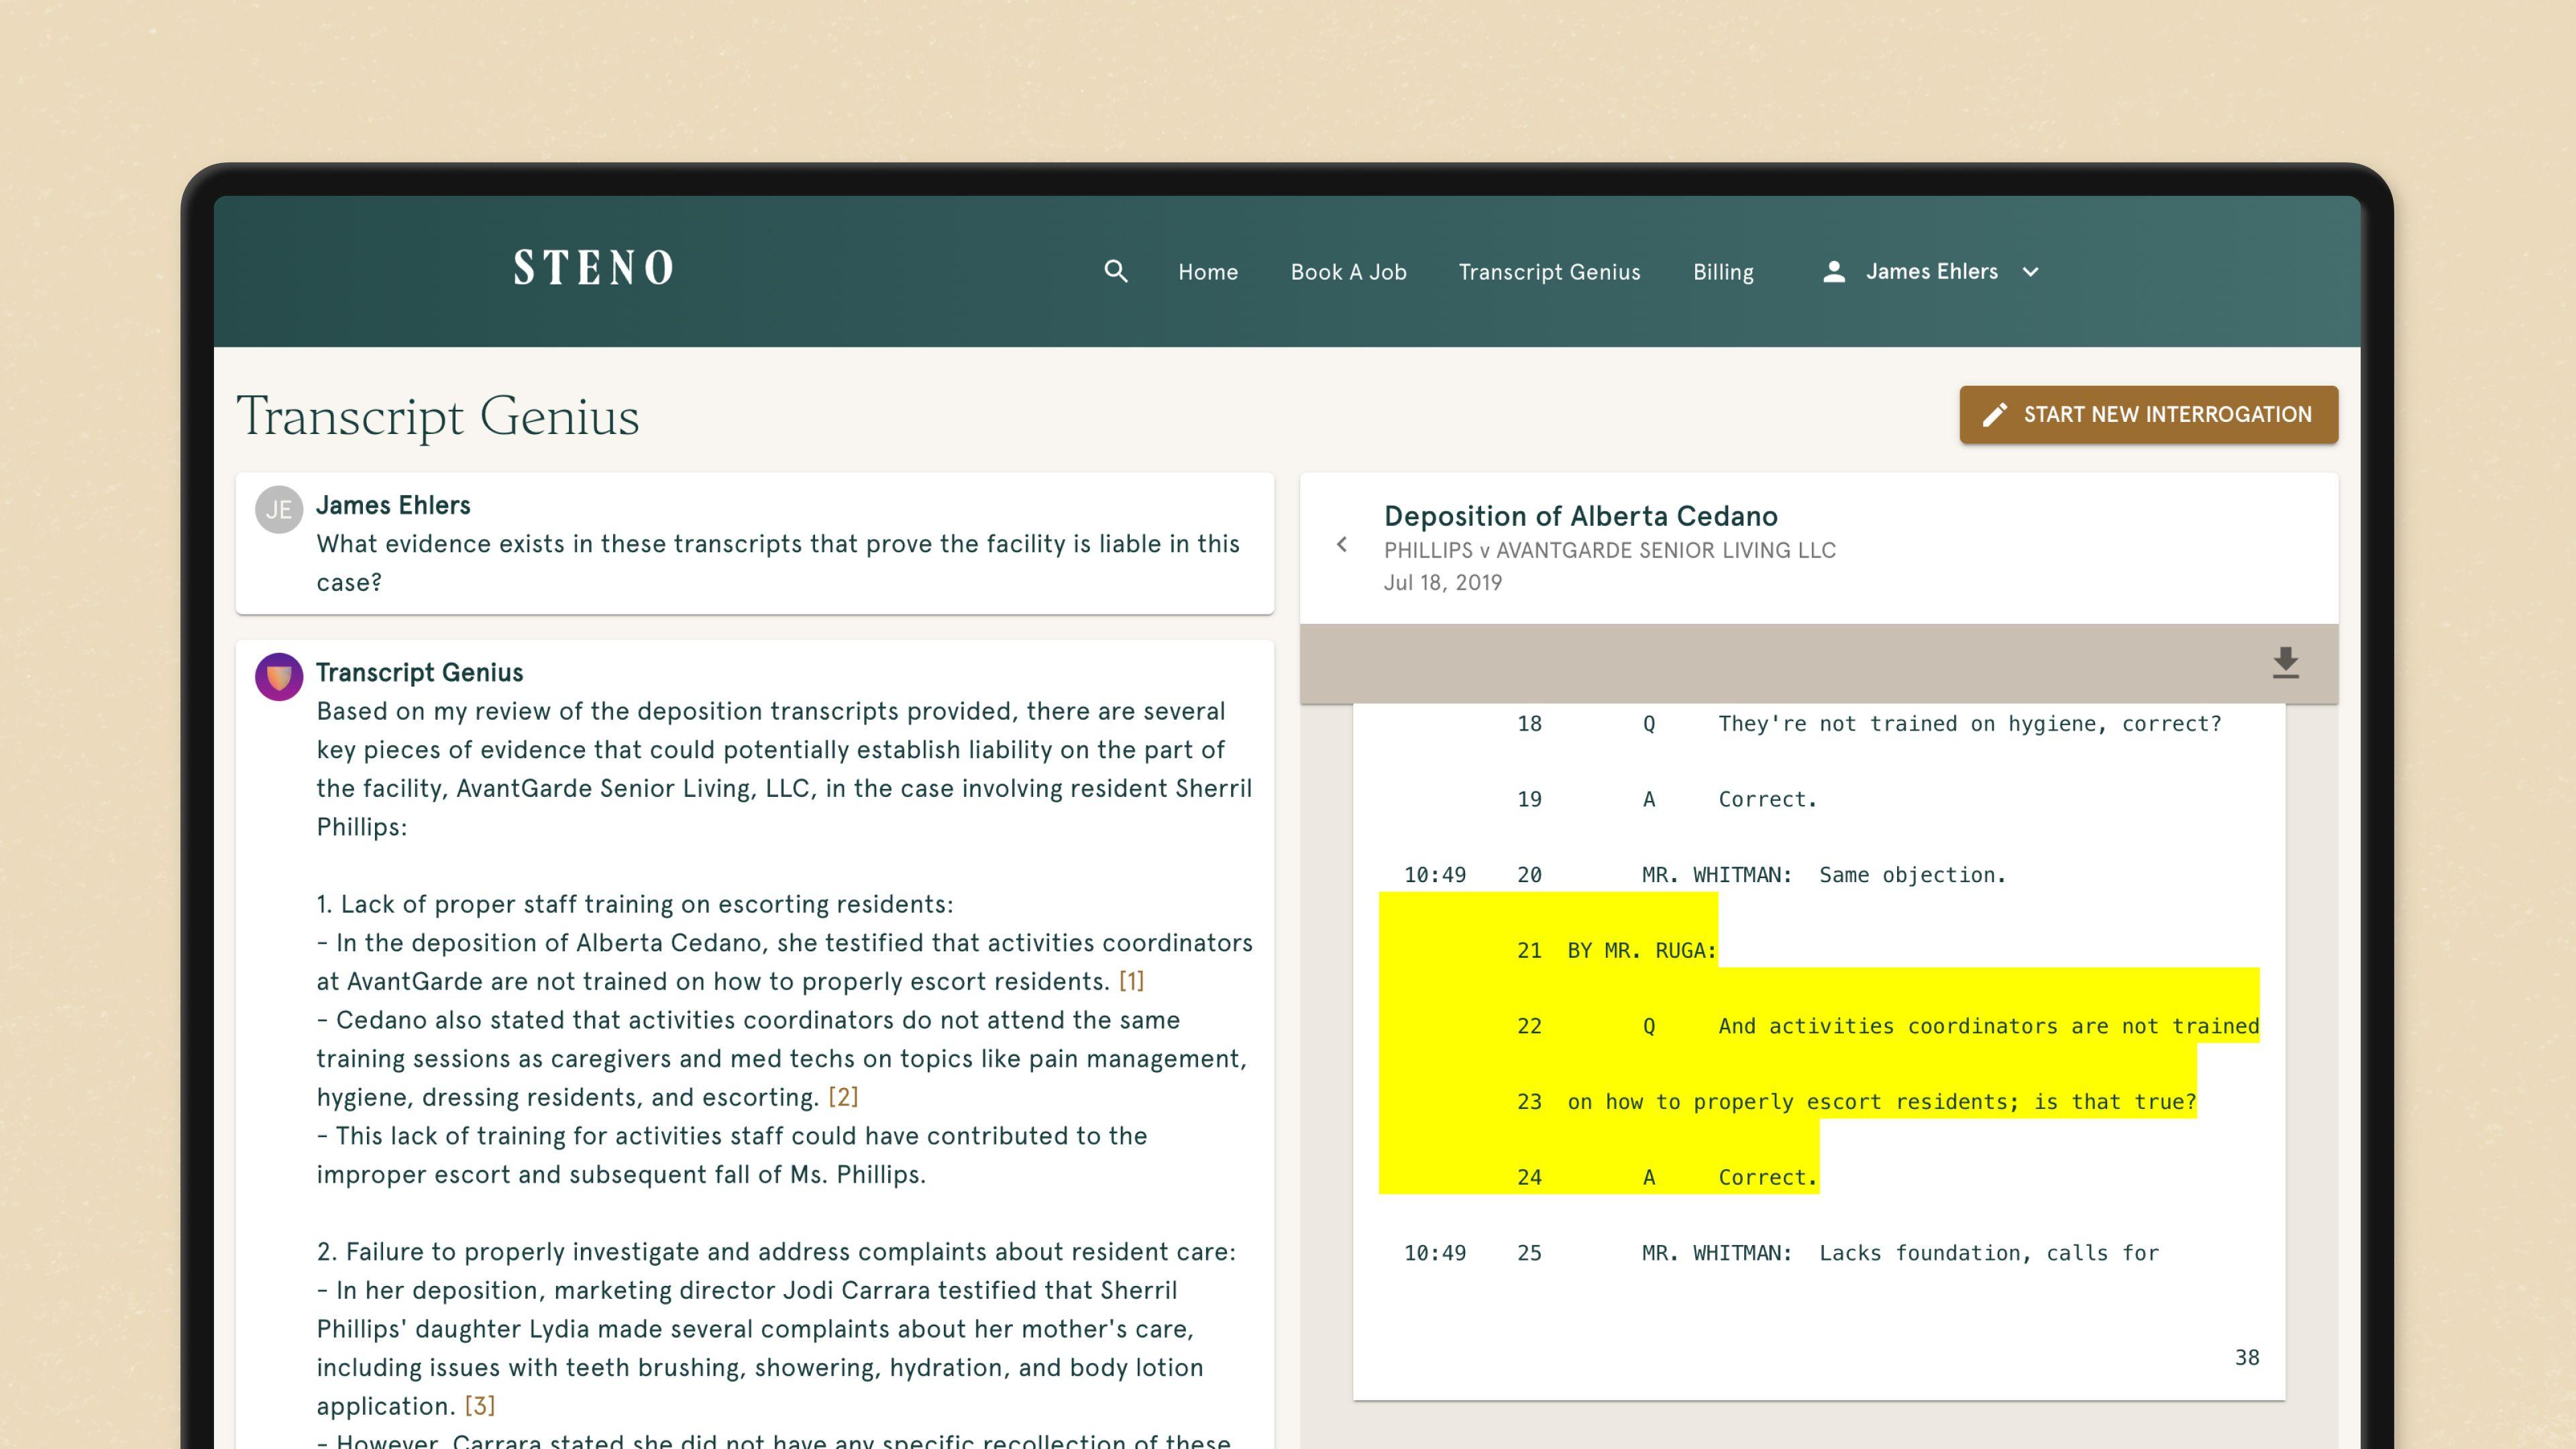Click the person icon next to James Ehlers
Image resolution: width=2576 pixels, height=1449 pixels.
pos(1835,271)
